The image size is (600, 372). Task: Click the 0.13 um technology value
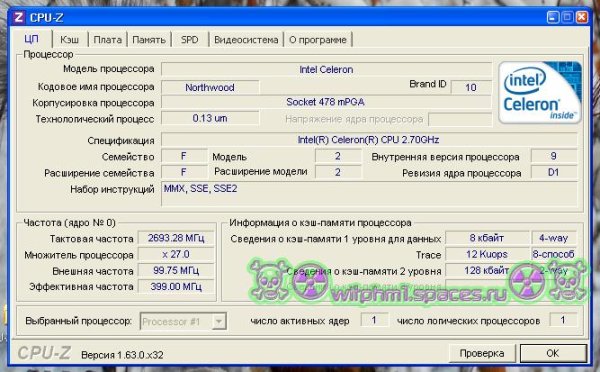point(210,118)
